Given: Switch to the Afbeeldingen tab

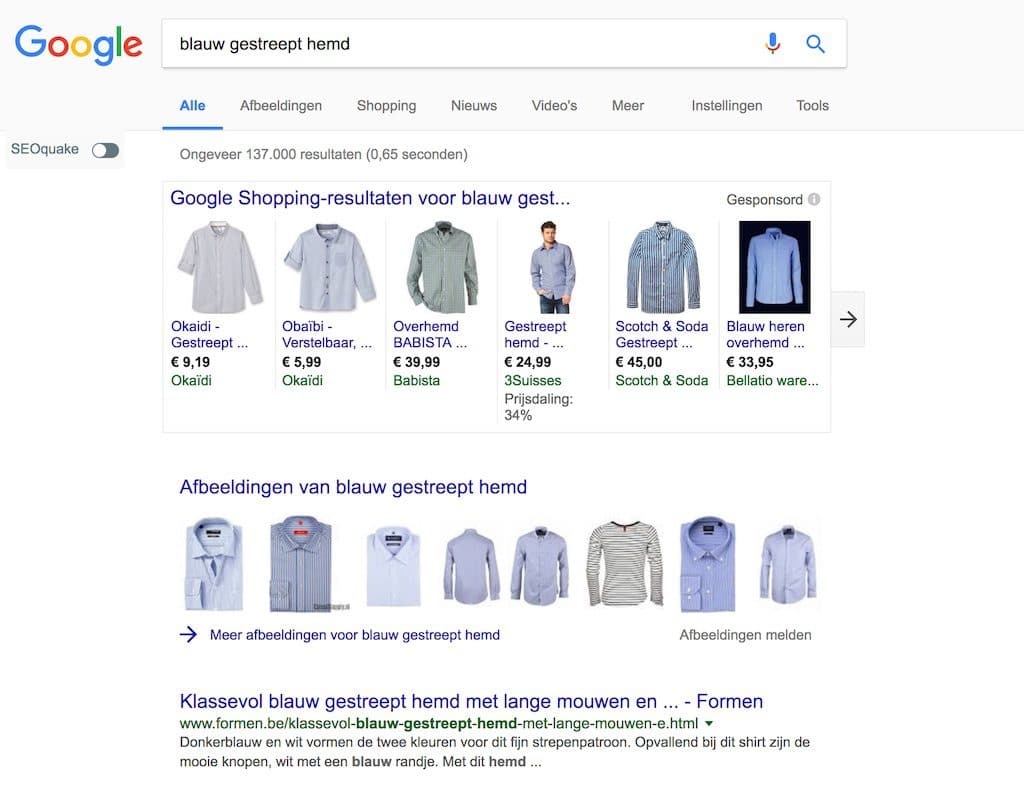Looking at the screenshot, I should (281, 106).
